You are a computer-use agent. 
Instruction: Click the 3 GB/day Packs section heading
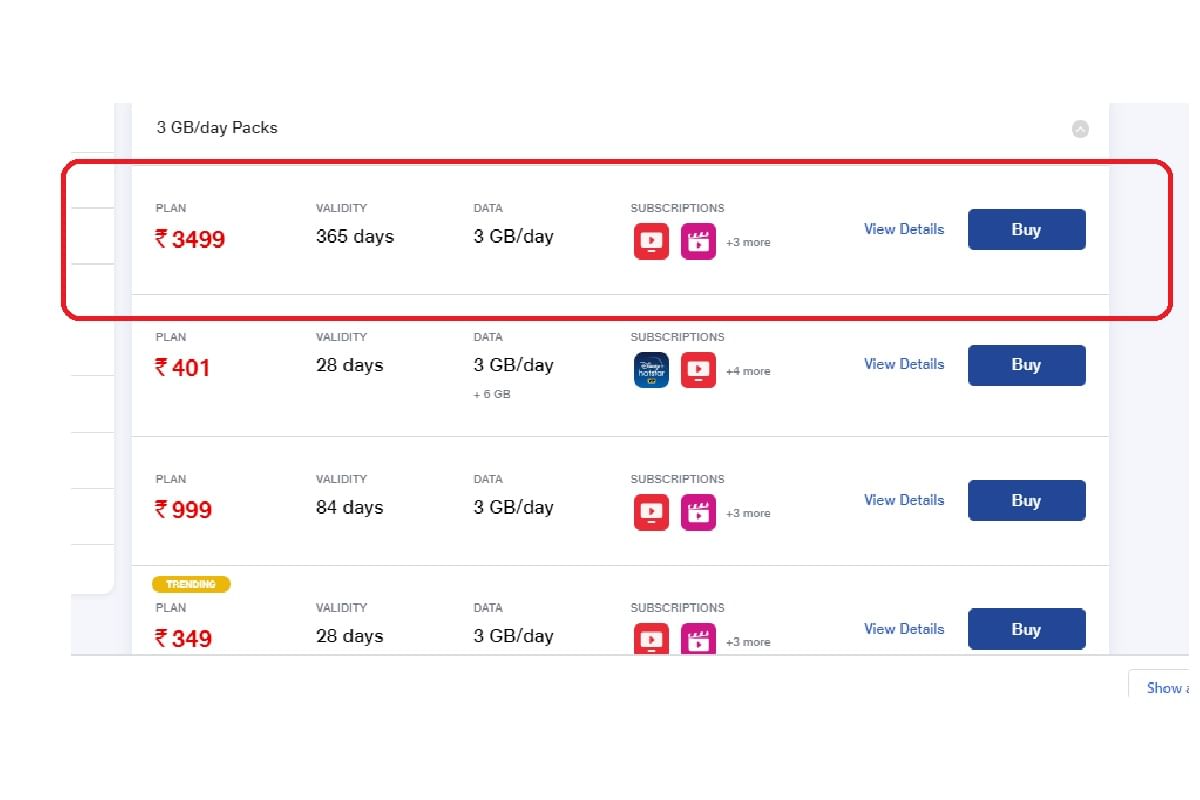pyautogui.click(x=216, y=127)
